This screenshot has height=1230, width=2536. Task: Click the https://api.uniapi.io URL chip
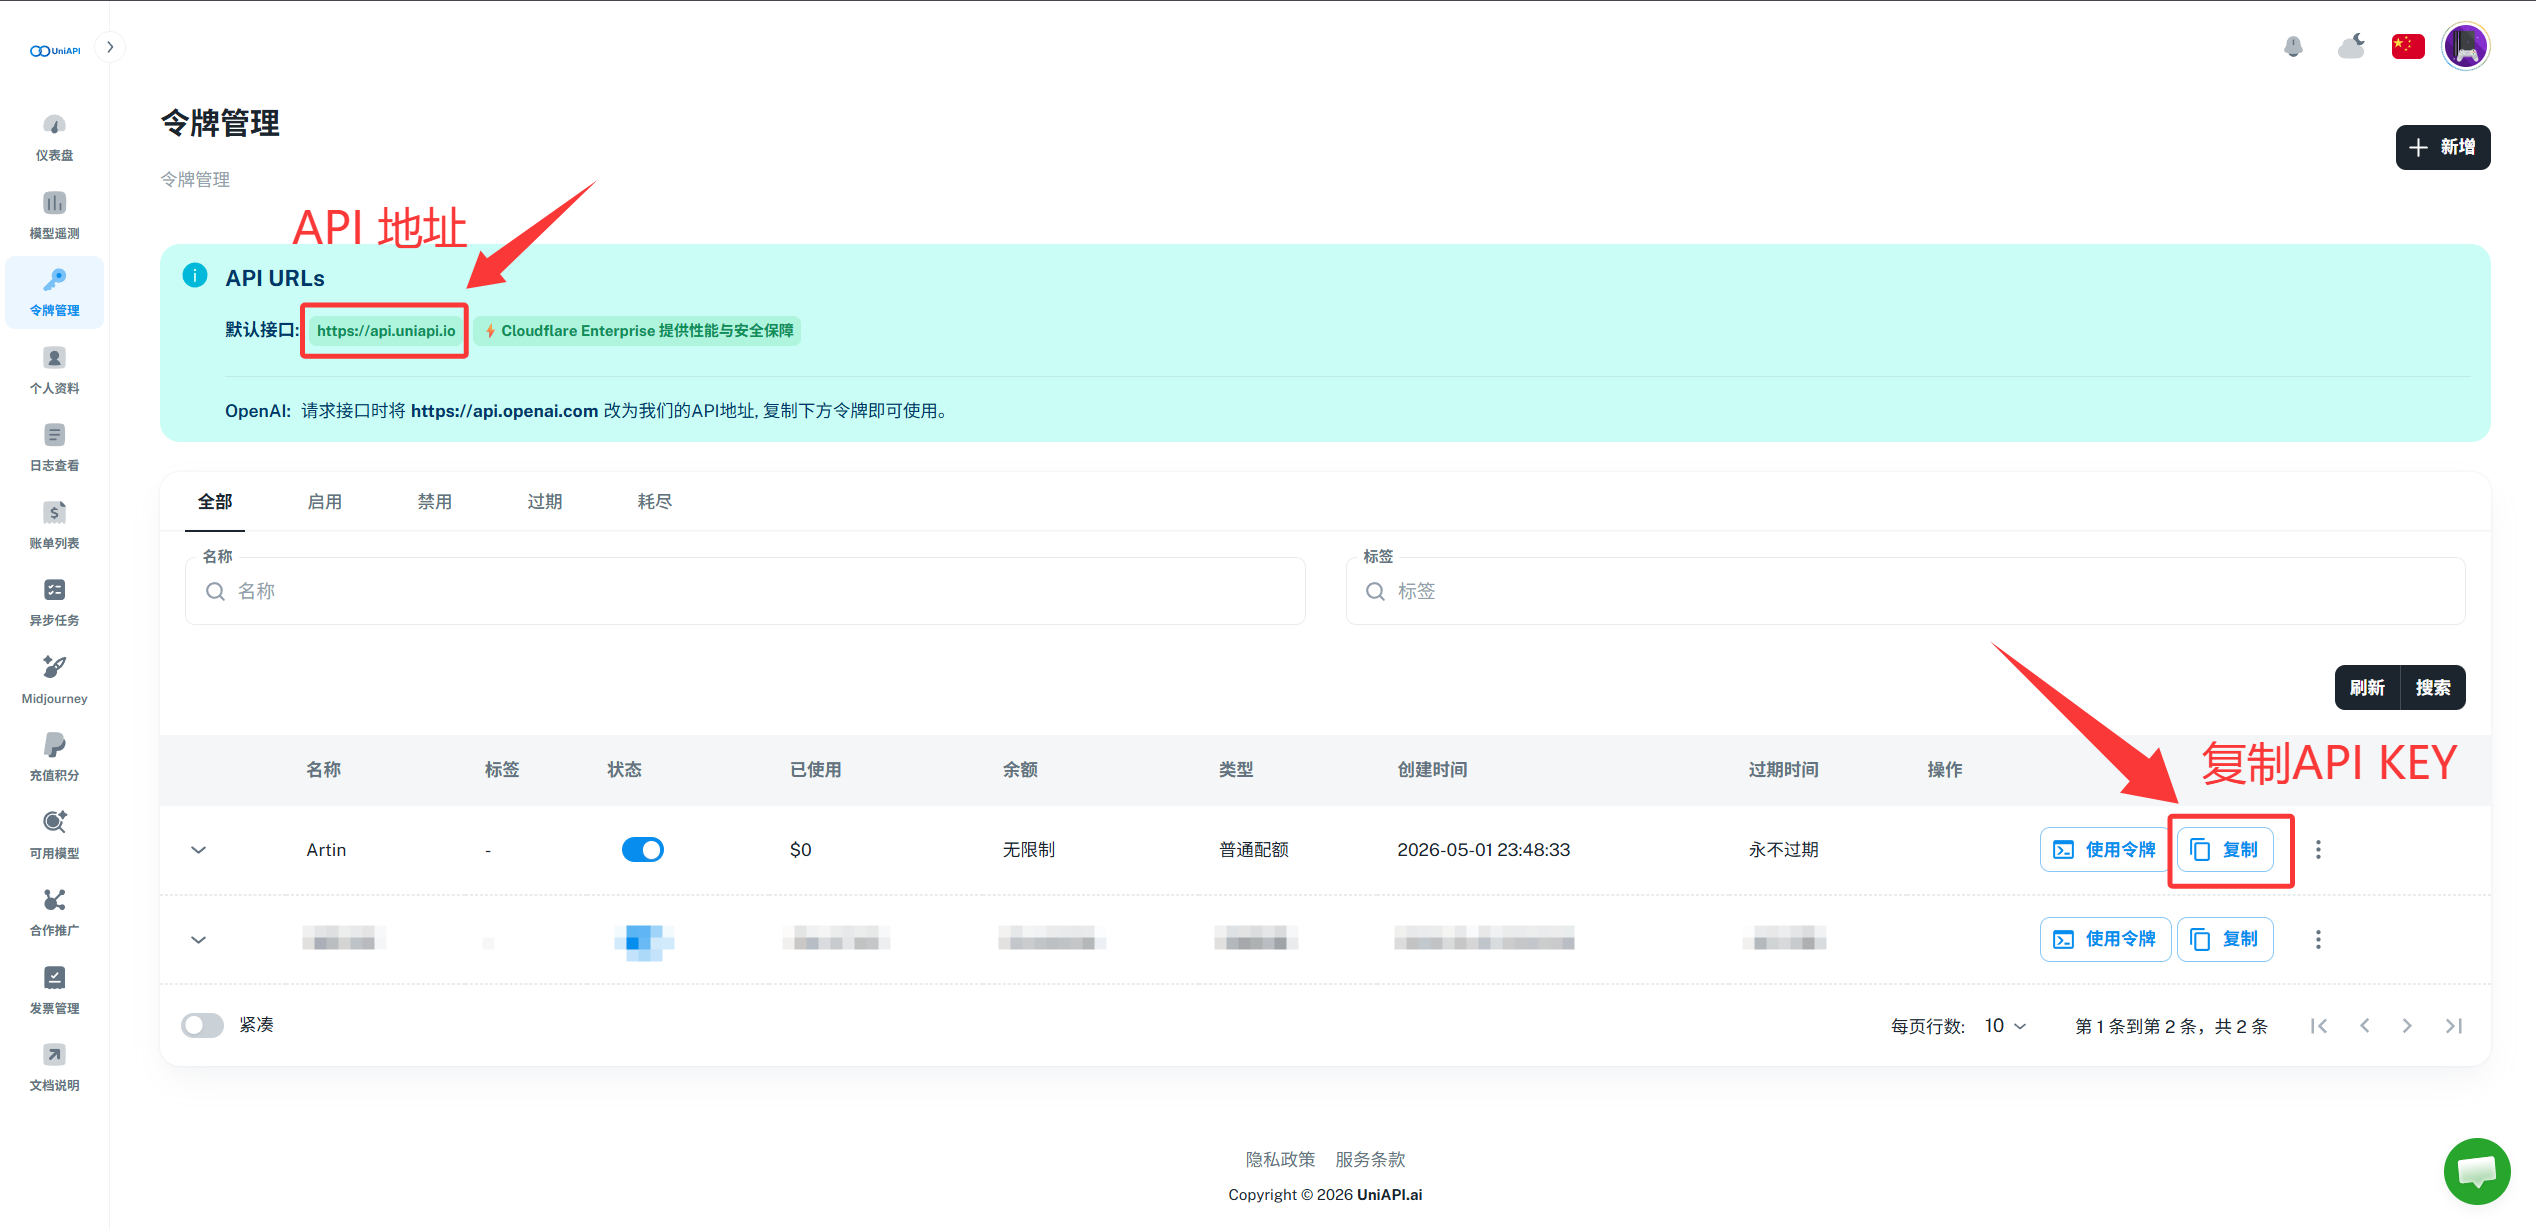(x=386, y=331)
